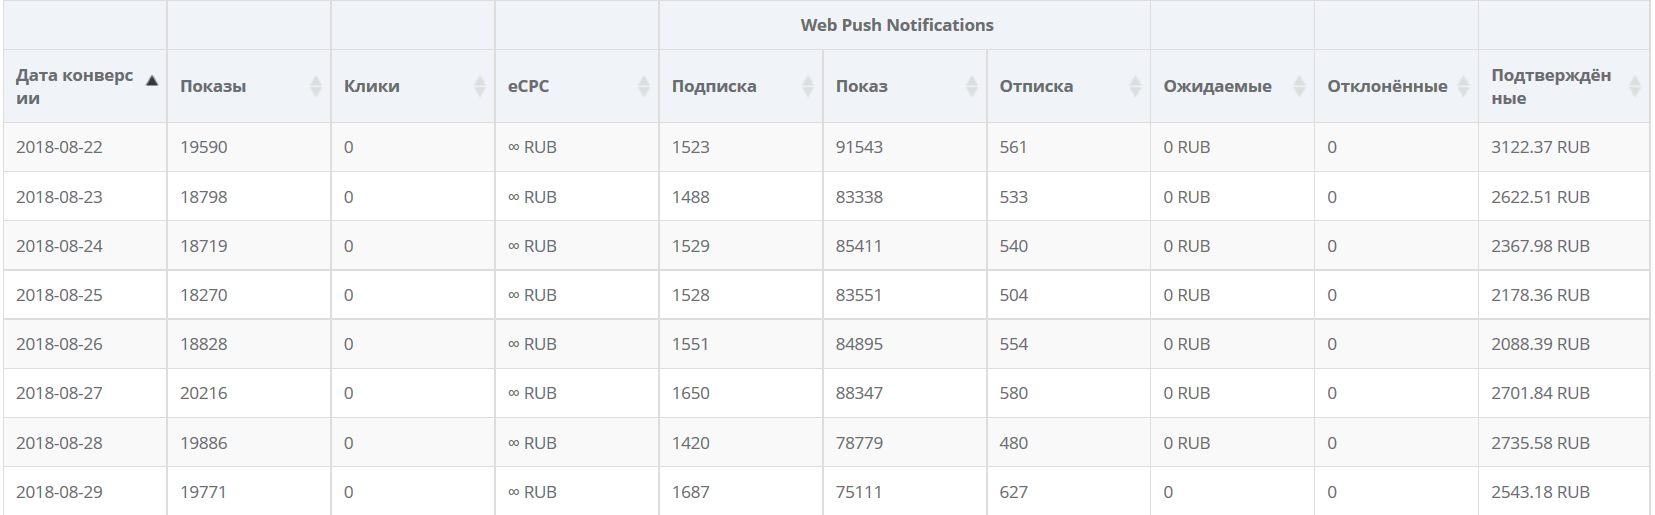1655x515 pixels.
Task: Sort table by Подписка arrows
Action: [x=808, y=86]
